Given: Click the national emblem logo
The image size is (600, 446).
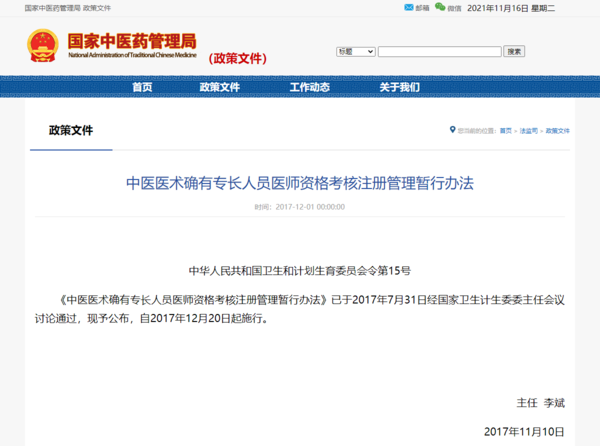Looking at the screenshot, I should [x=43, y=45].
